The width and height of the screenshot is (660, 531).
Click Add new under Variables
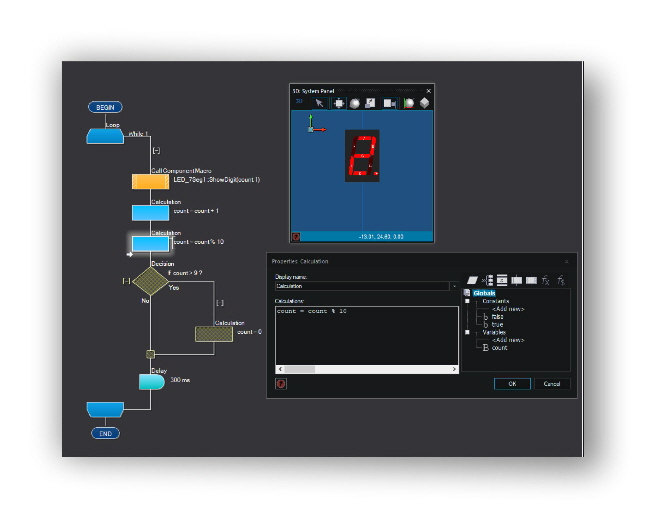click(x=508, y=340)
